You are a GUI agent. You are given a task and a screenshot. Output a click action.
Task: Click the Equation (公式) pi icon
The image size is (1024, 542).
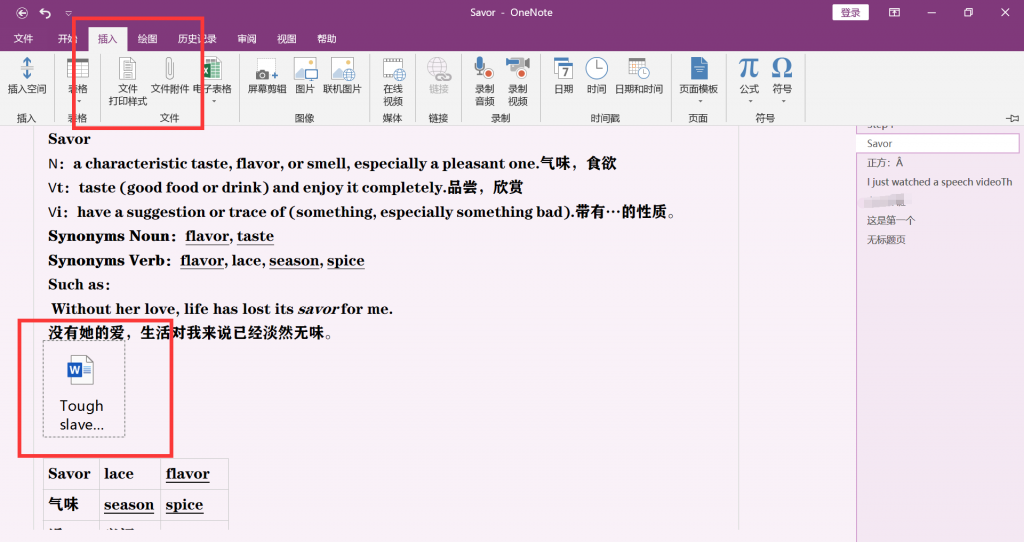coord(748,67)
